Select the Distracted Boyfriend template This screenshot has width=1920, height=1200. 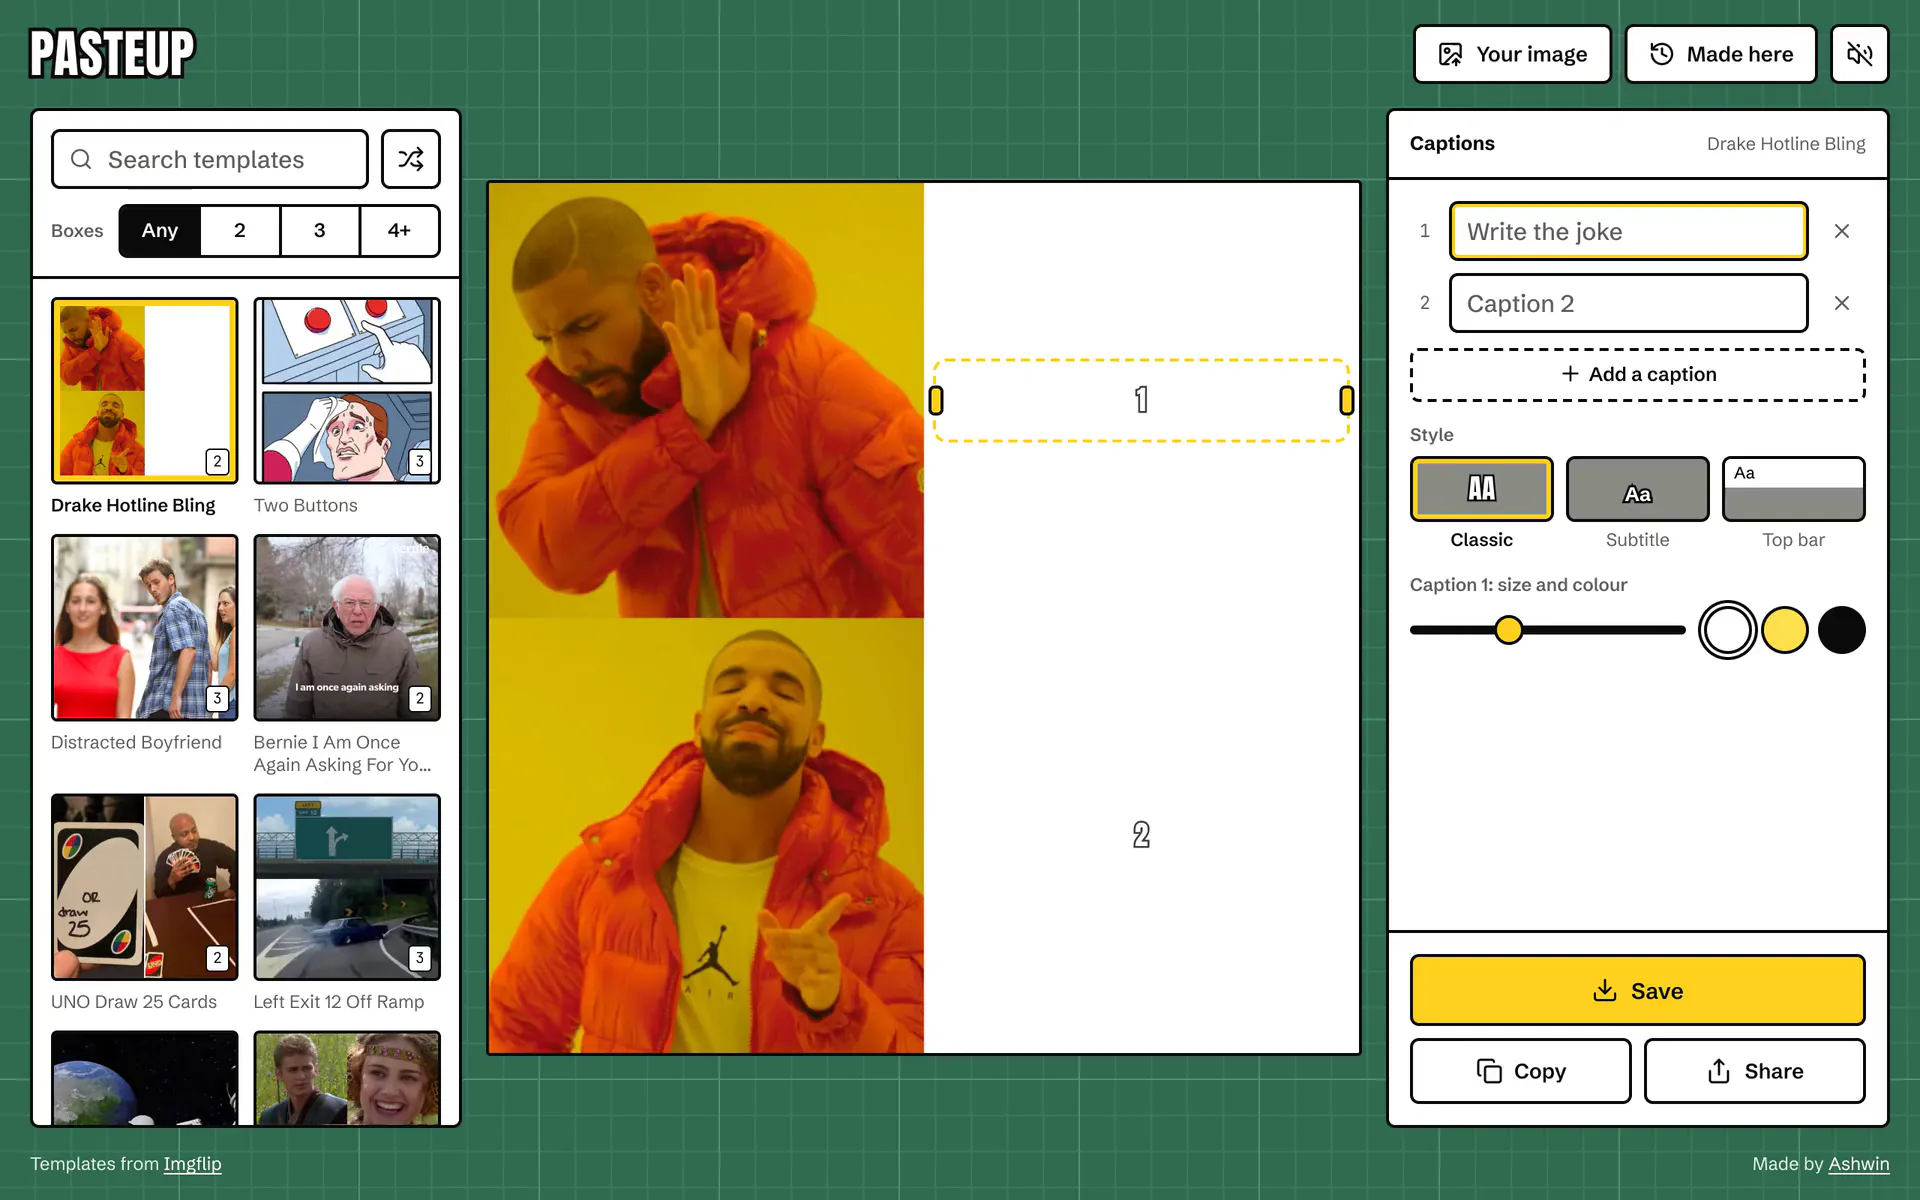145,628
